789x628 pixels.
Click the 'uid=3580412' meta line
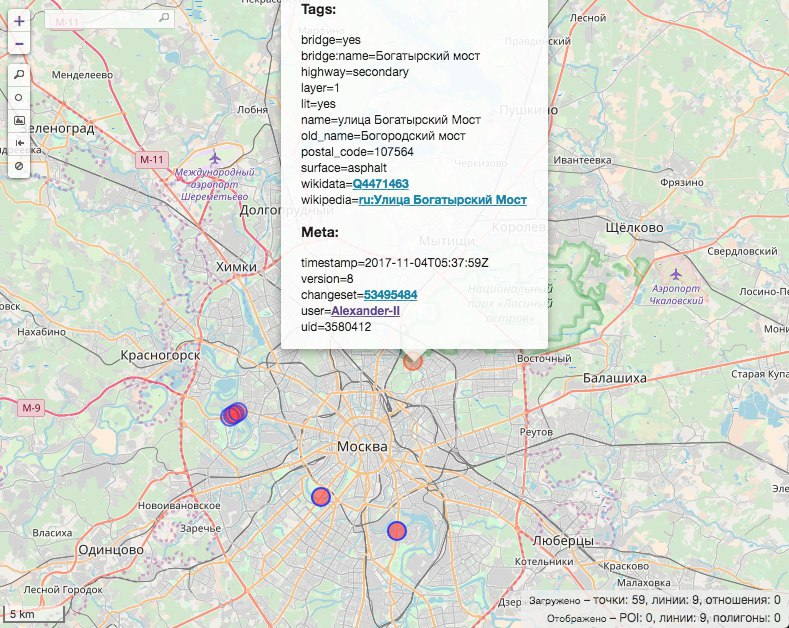(x=336, y=327)
